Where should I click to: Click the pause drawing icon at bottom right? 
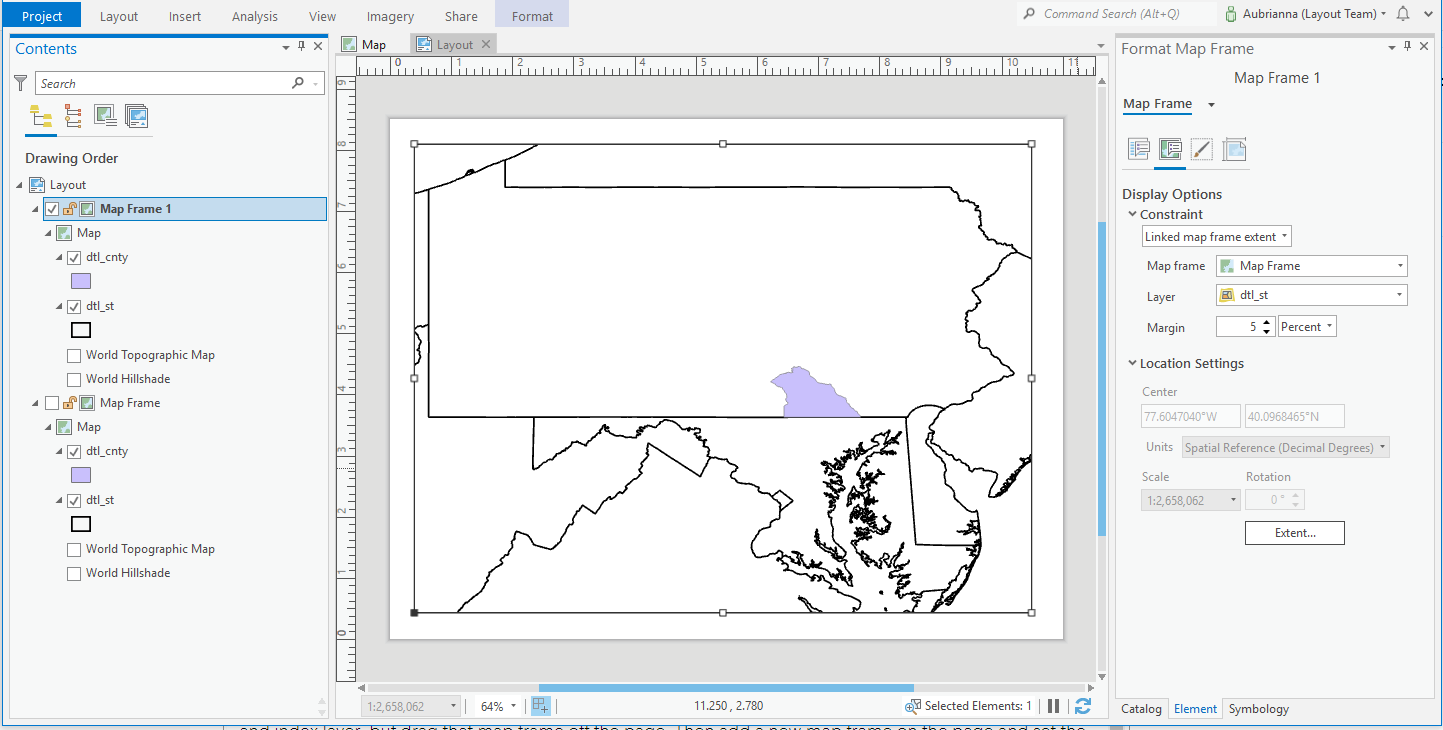tap(1053, 706)
